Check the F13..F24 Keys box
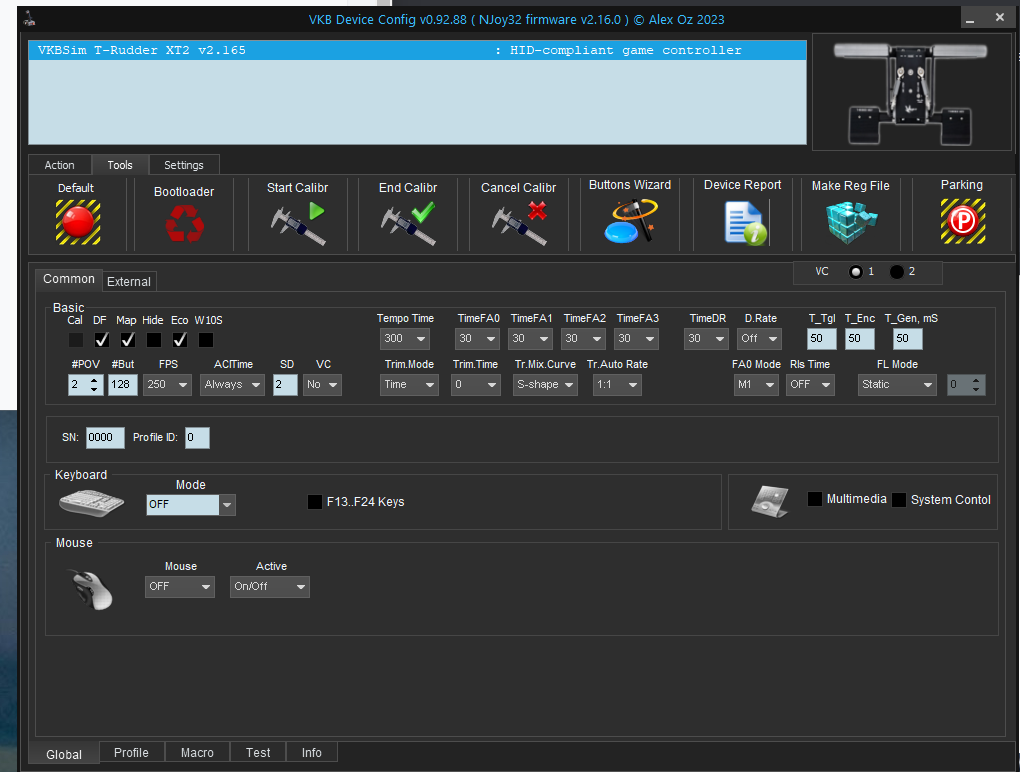Screen dimensions: 1020x772 [x=315, y=501]
